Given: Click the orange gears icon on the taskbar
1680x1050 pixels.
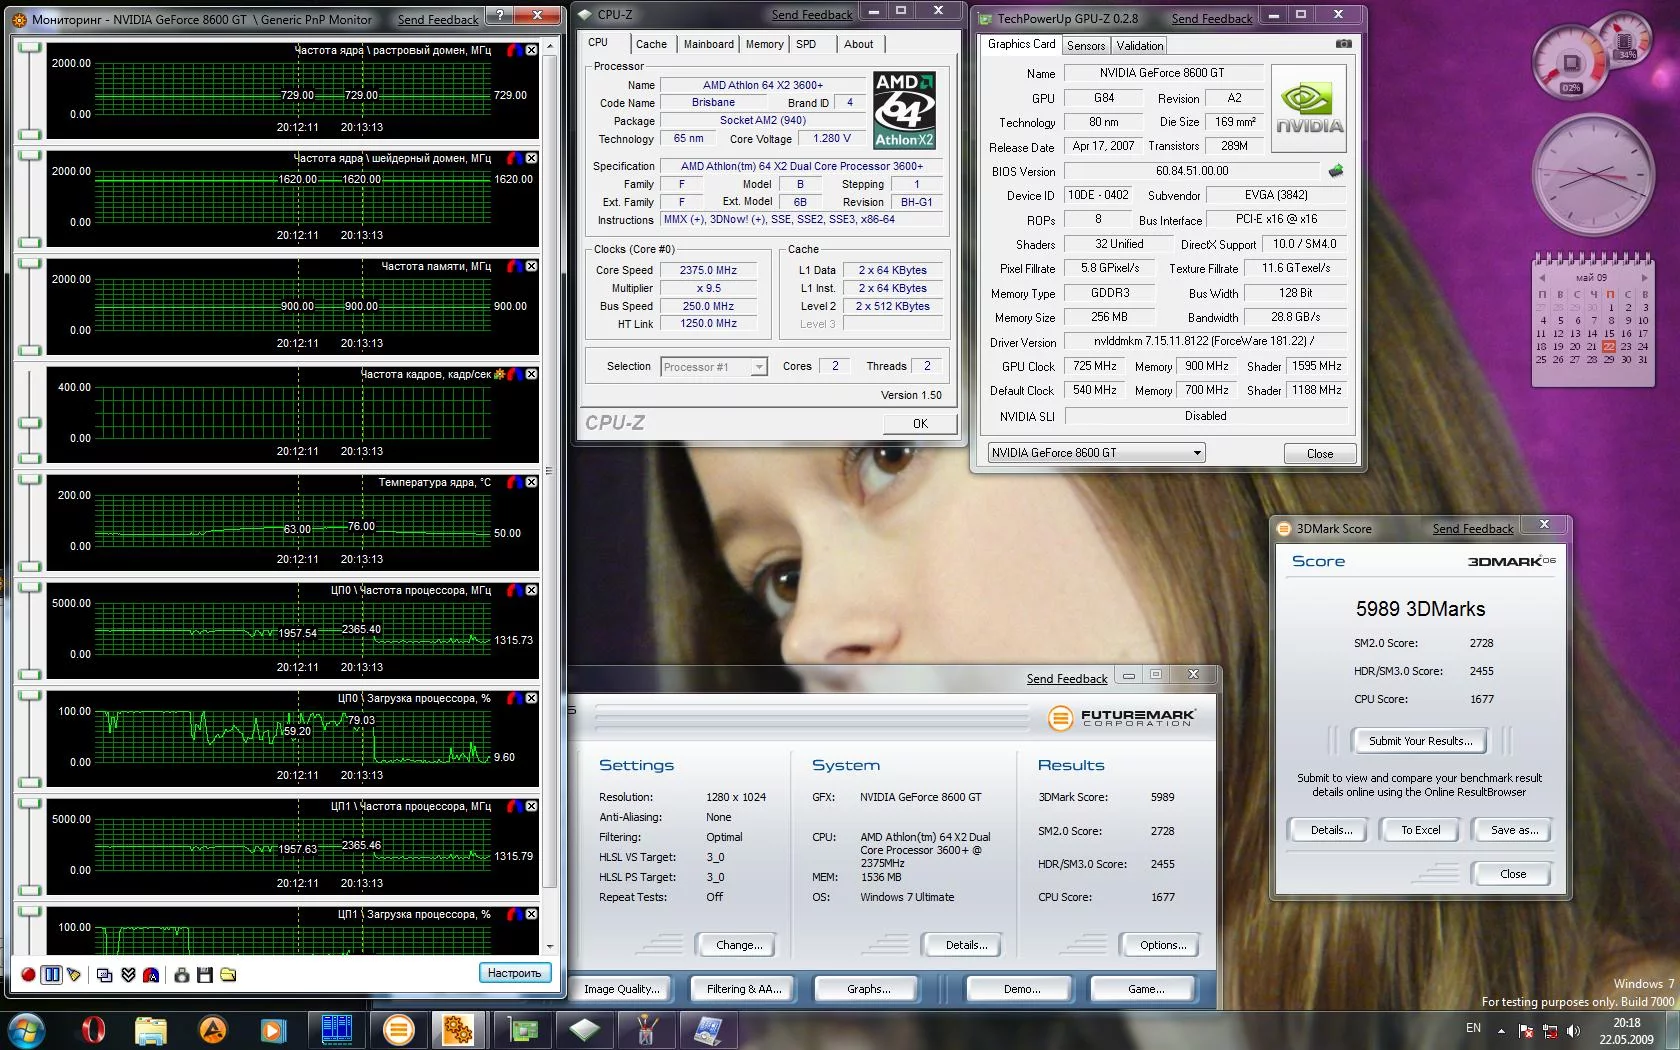Looking at the screenshot, I should point(458,1030).
